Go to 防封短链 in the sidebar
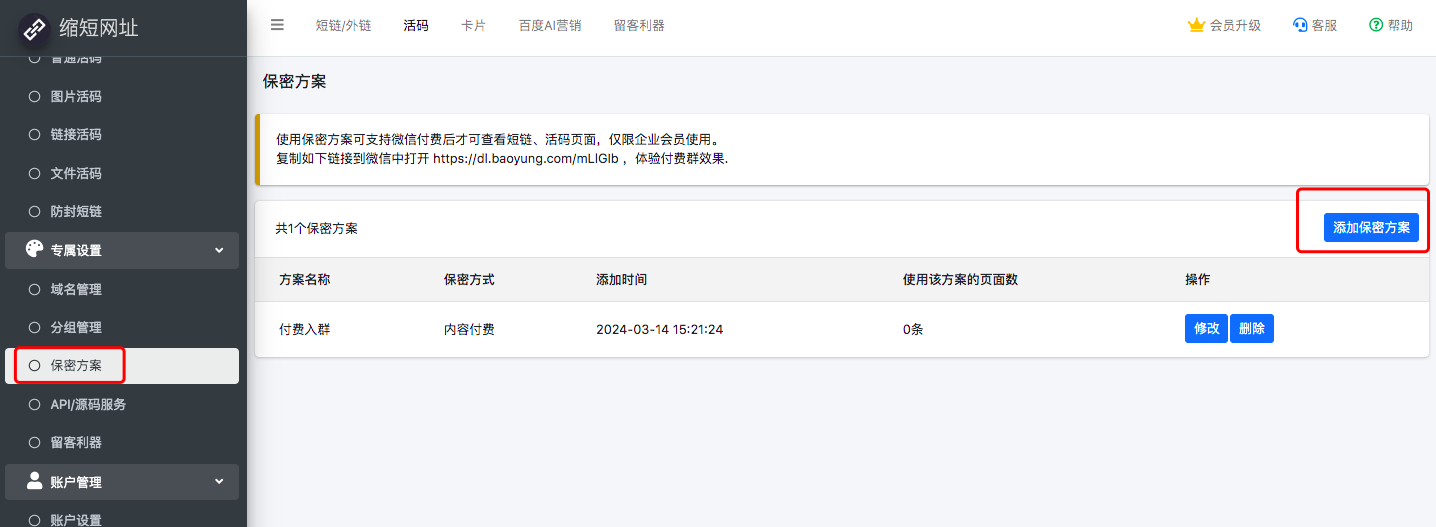 (x=76, y=212)
